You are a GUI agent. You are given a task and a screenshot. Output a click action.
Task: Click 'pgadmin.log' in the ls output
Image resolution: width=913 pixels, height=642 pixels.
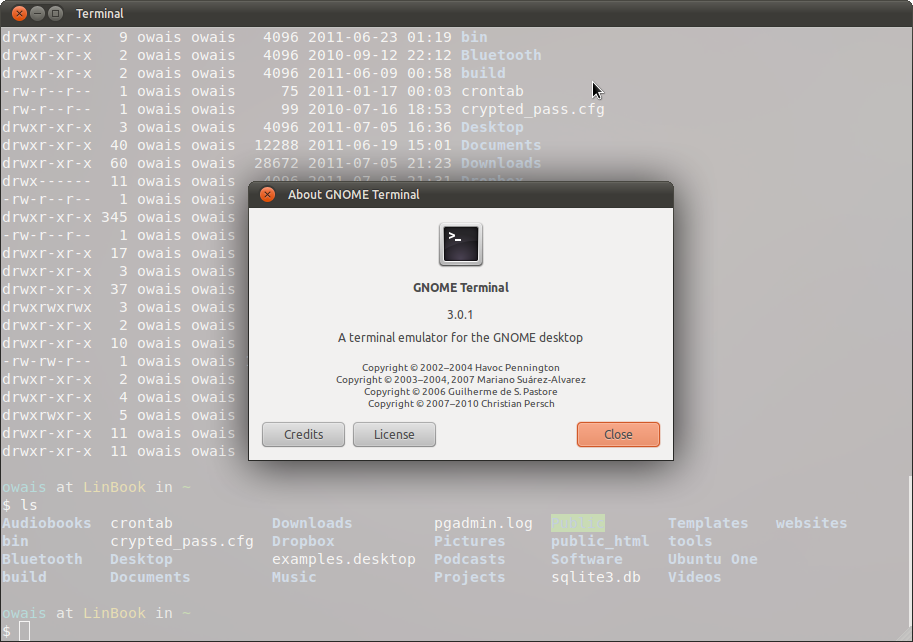(x=483, y=523)
